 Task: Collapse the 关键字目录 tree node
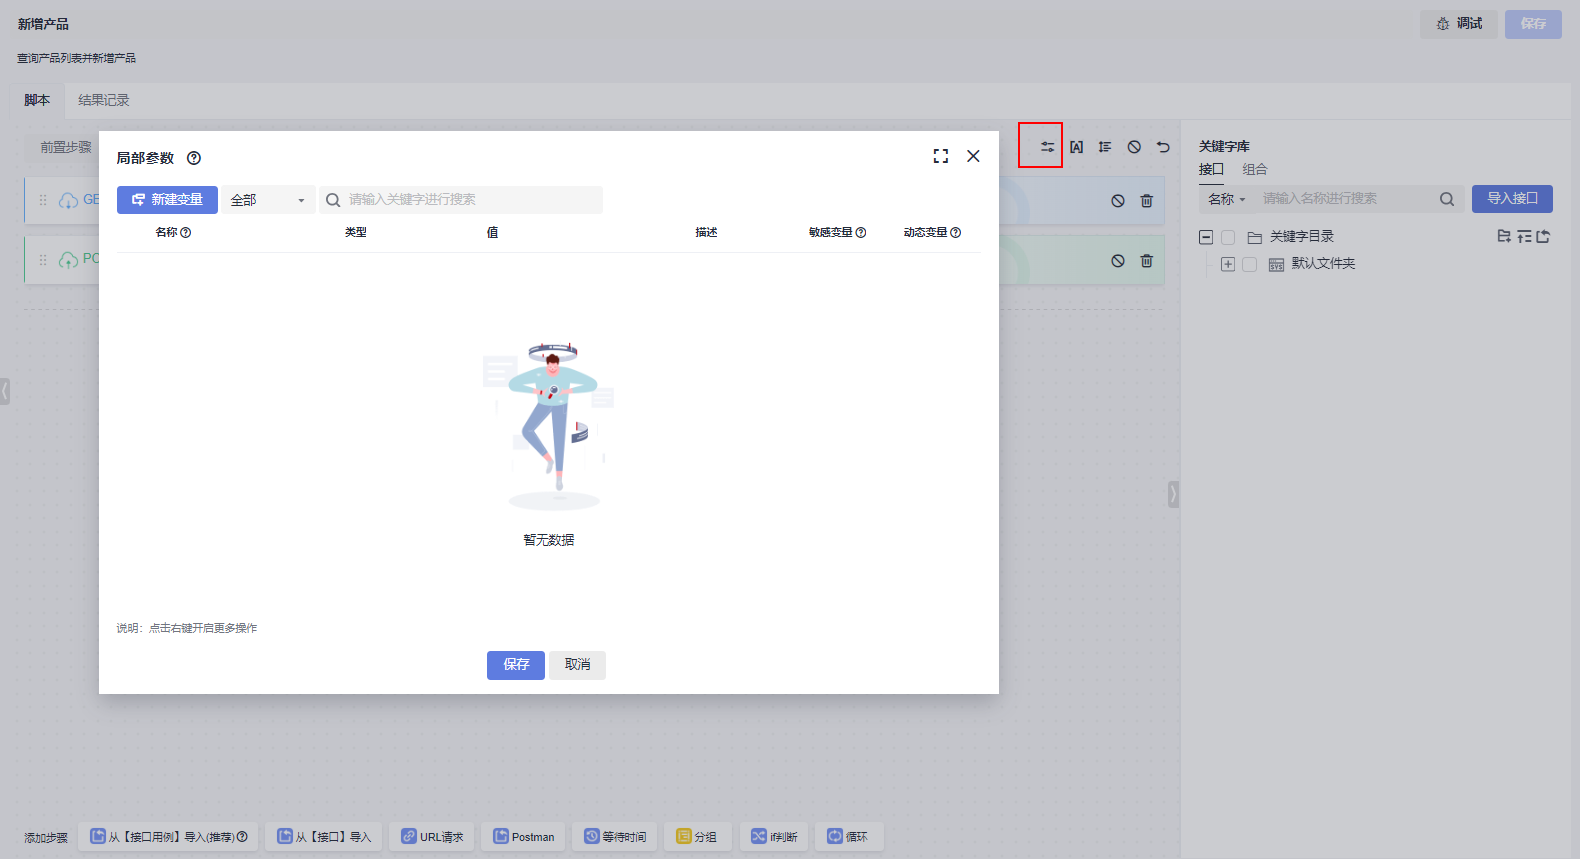coord(1206,238)
